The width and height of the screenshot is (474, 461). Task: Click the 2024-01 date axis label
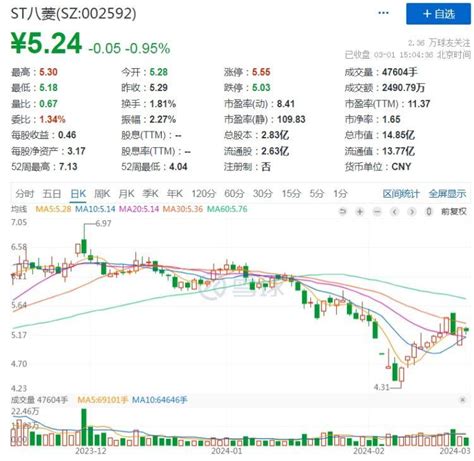coord(227,451)
